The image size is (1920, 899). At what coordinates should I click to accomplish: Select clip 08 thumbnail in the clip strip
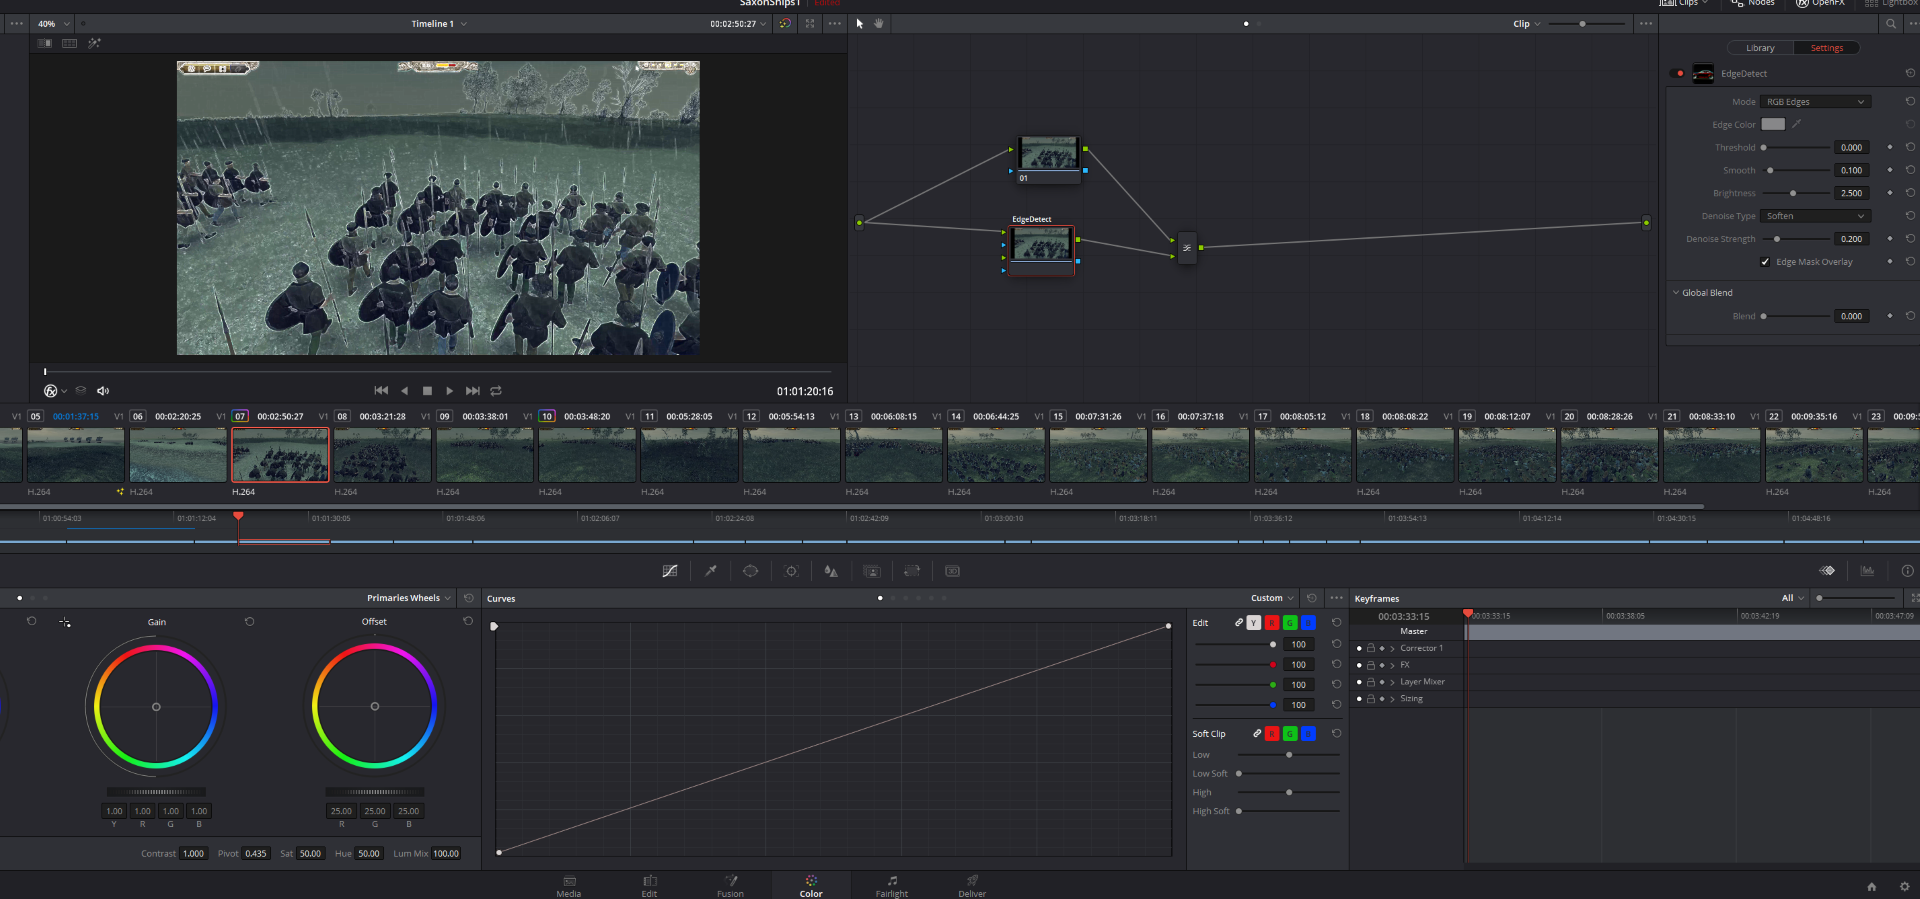pyautogui.click(x=382, y=455)
